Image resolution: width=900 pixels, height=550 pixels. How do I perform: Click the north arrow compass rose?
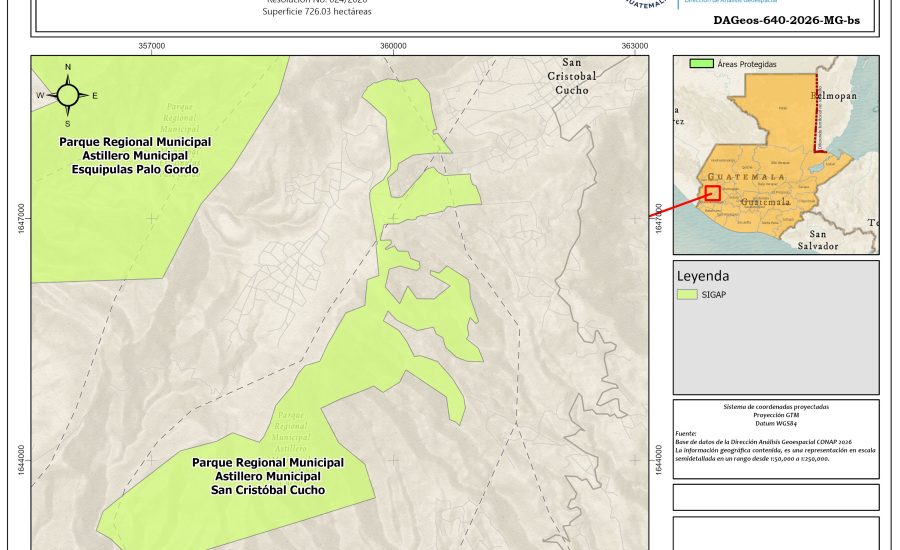pyautogui.click(x=68, y=95)
